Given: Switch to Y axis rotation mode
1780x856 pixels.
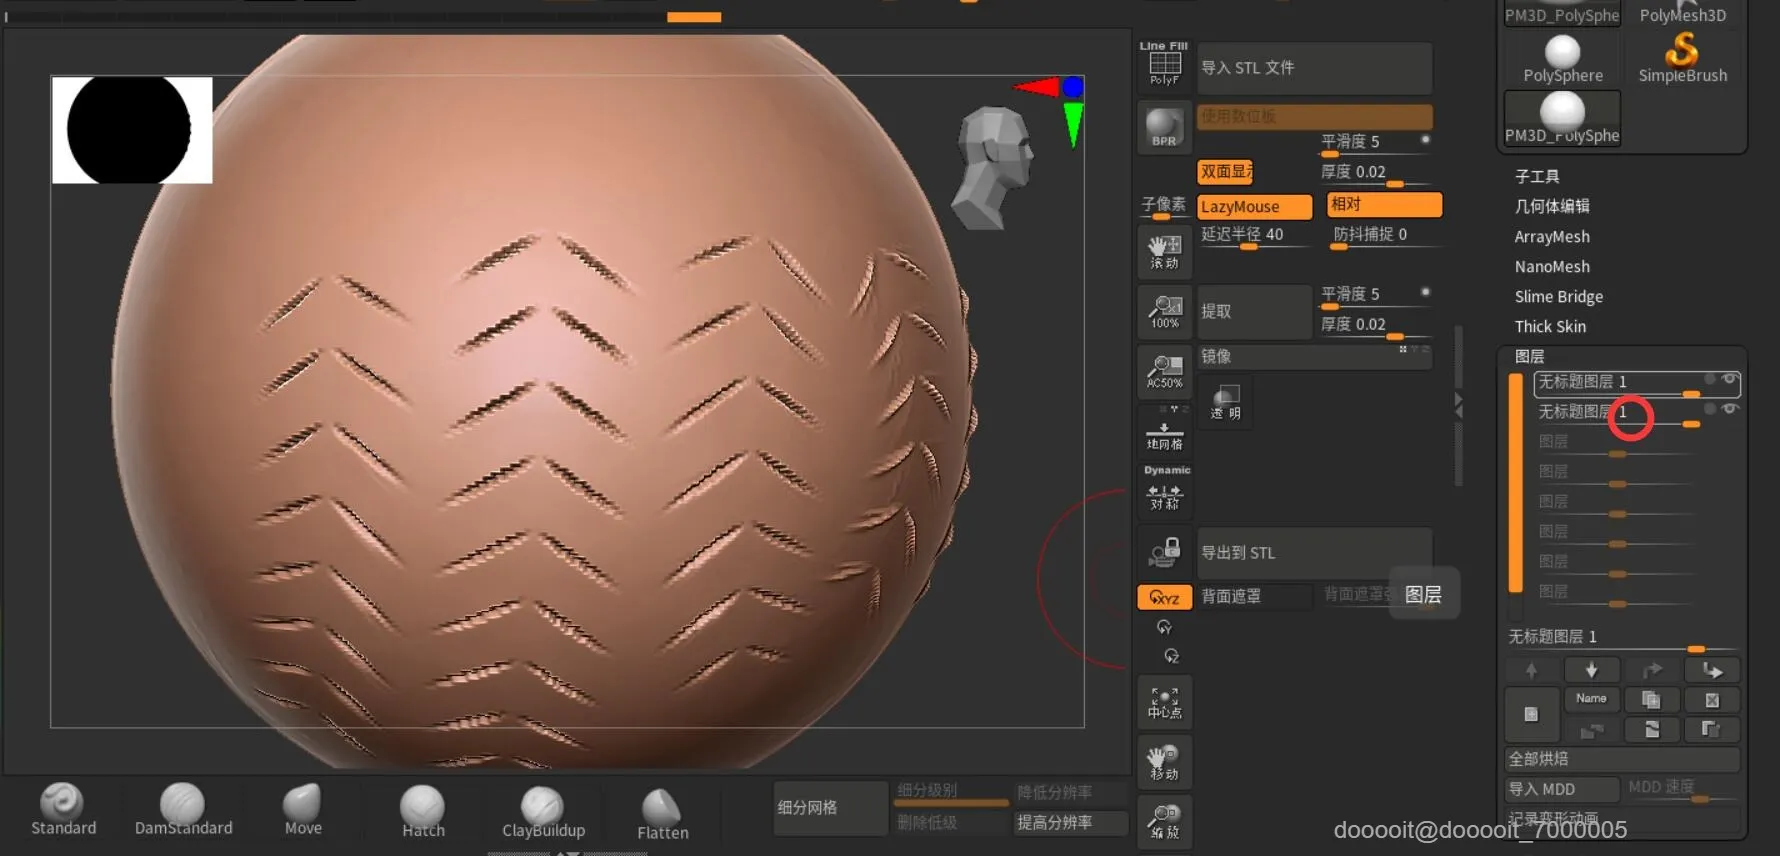Looking at the screenshot, I should (1164, 627).
